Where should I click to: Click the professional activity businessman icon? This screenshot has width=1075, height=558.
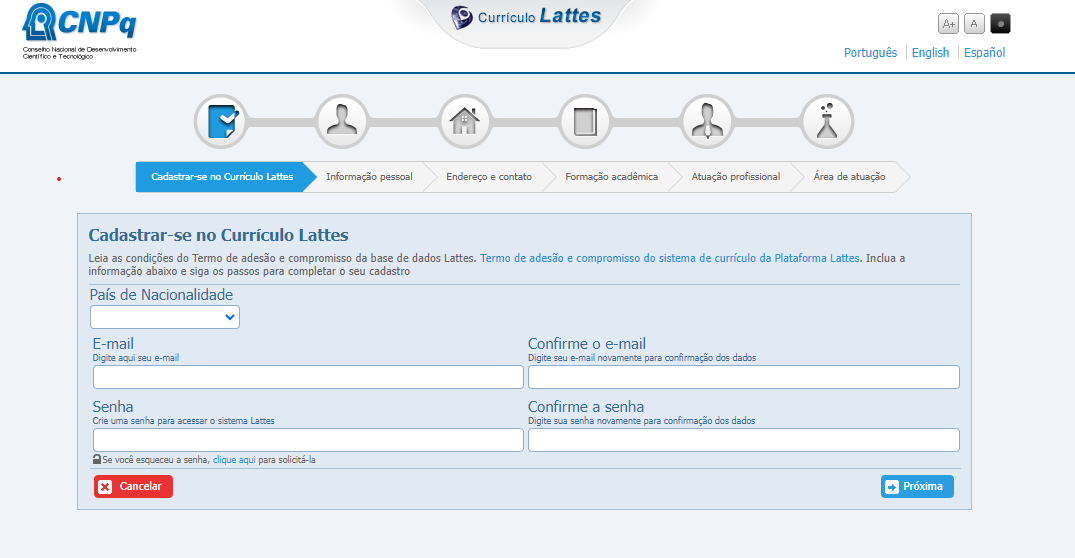pyautogui.click(x=707, y=121)
